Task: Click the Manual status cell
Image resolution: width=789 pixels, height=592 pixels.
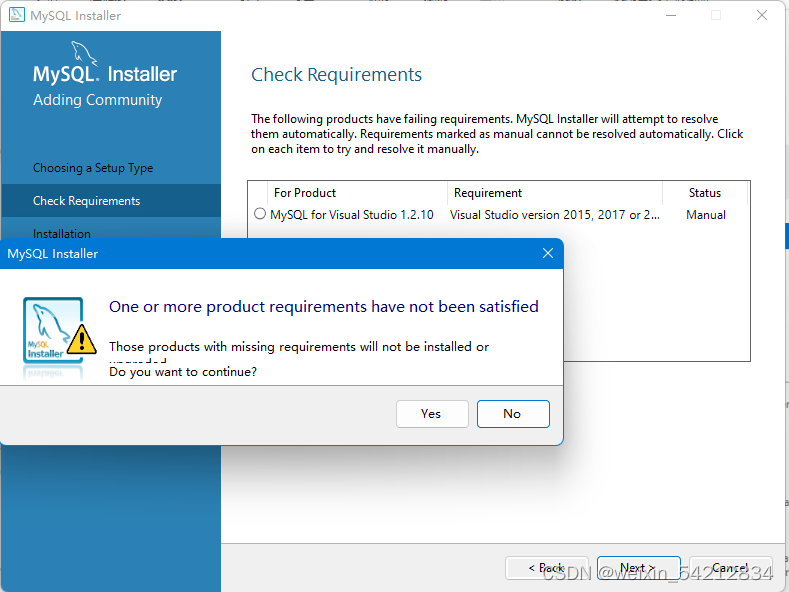Action: 705,215
